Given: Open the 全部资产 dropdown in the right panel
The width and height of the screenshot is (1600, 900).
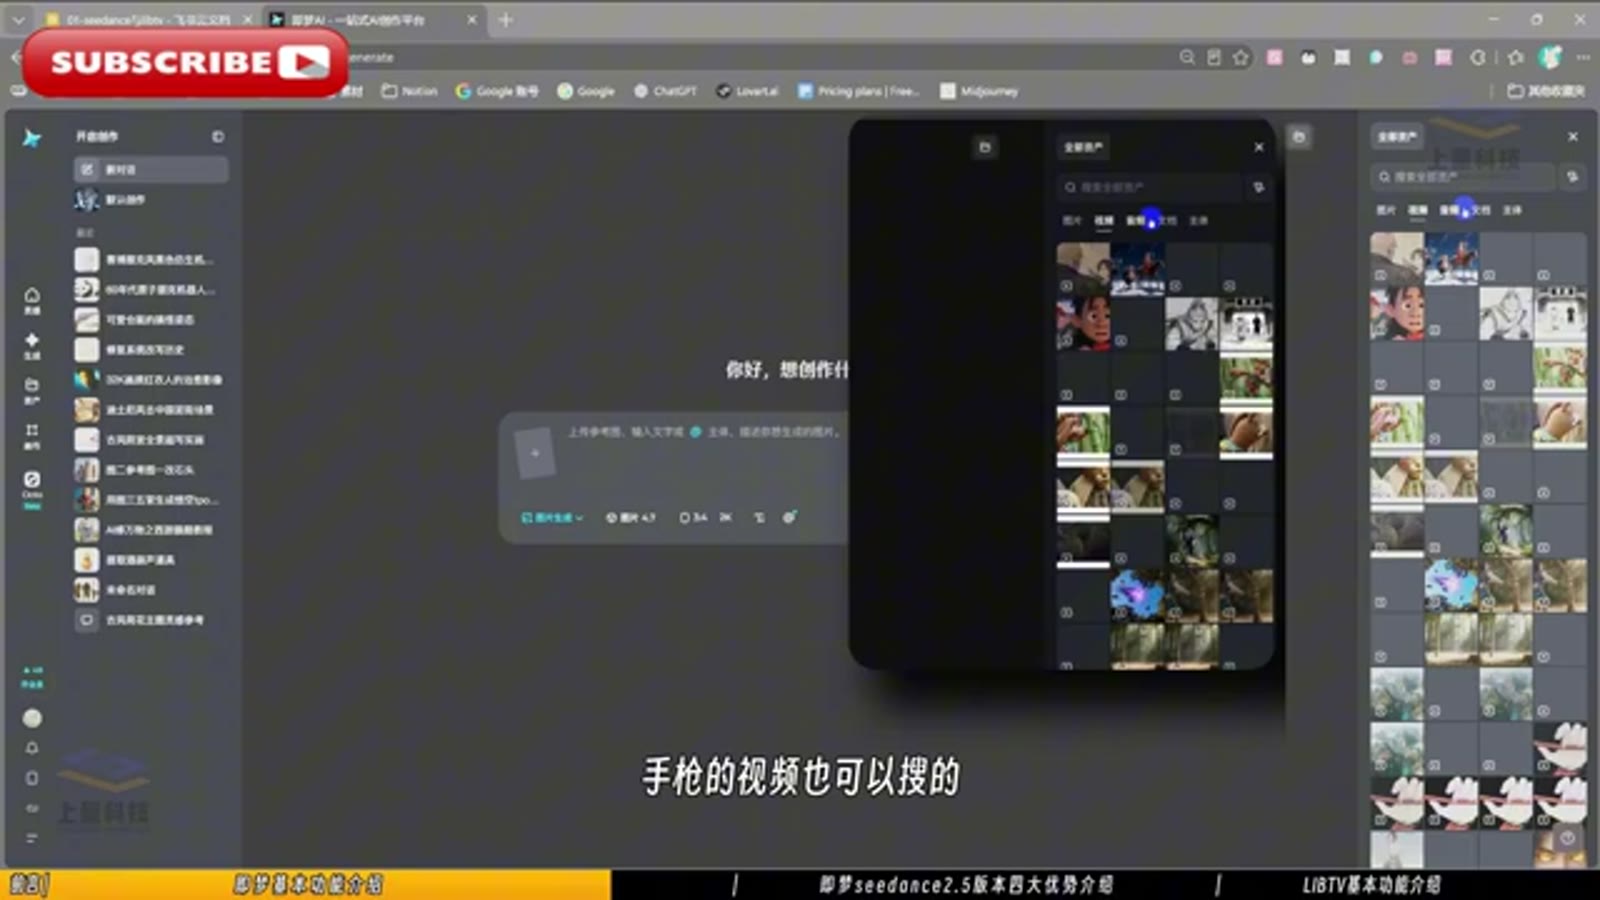Looking at the screenshot, I should [1397, 137].
